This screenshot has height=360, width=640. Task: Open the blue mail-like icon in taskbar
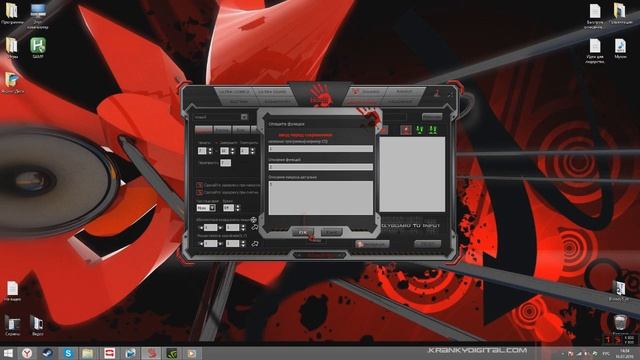(130, 353)
